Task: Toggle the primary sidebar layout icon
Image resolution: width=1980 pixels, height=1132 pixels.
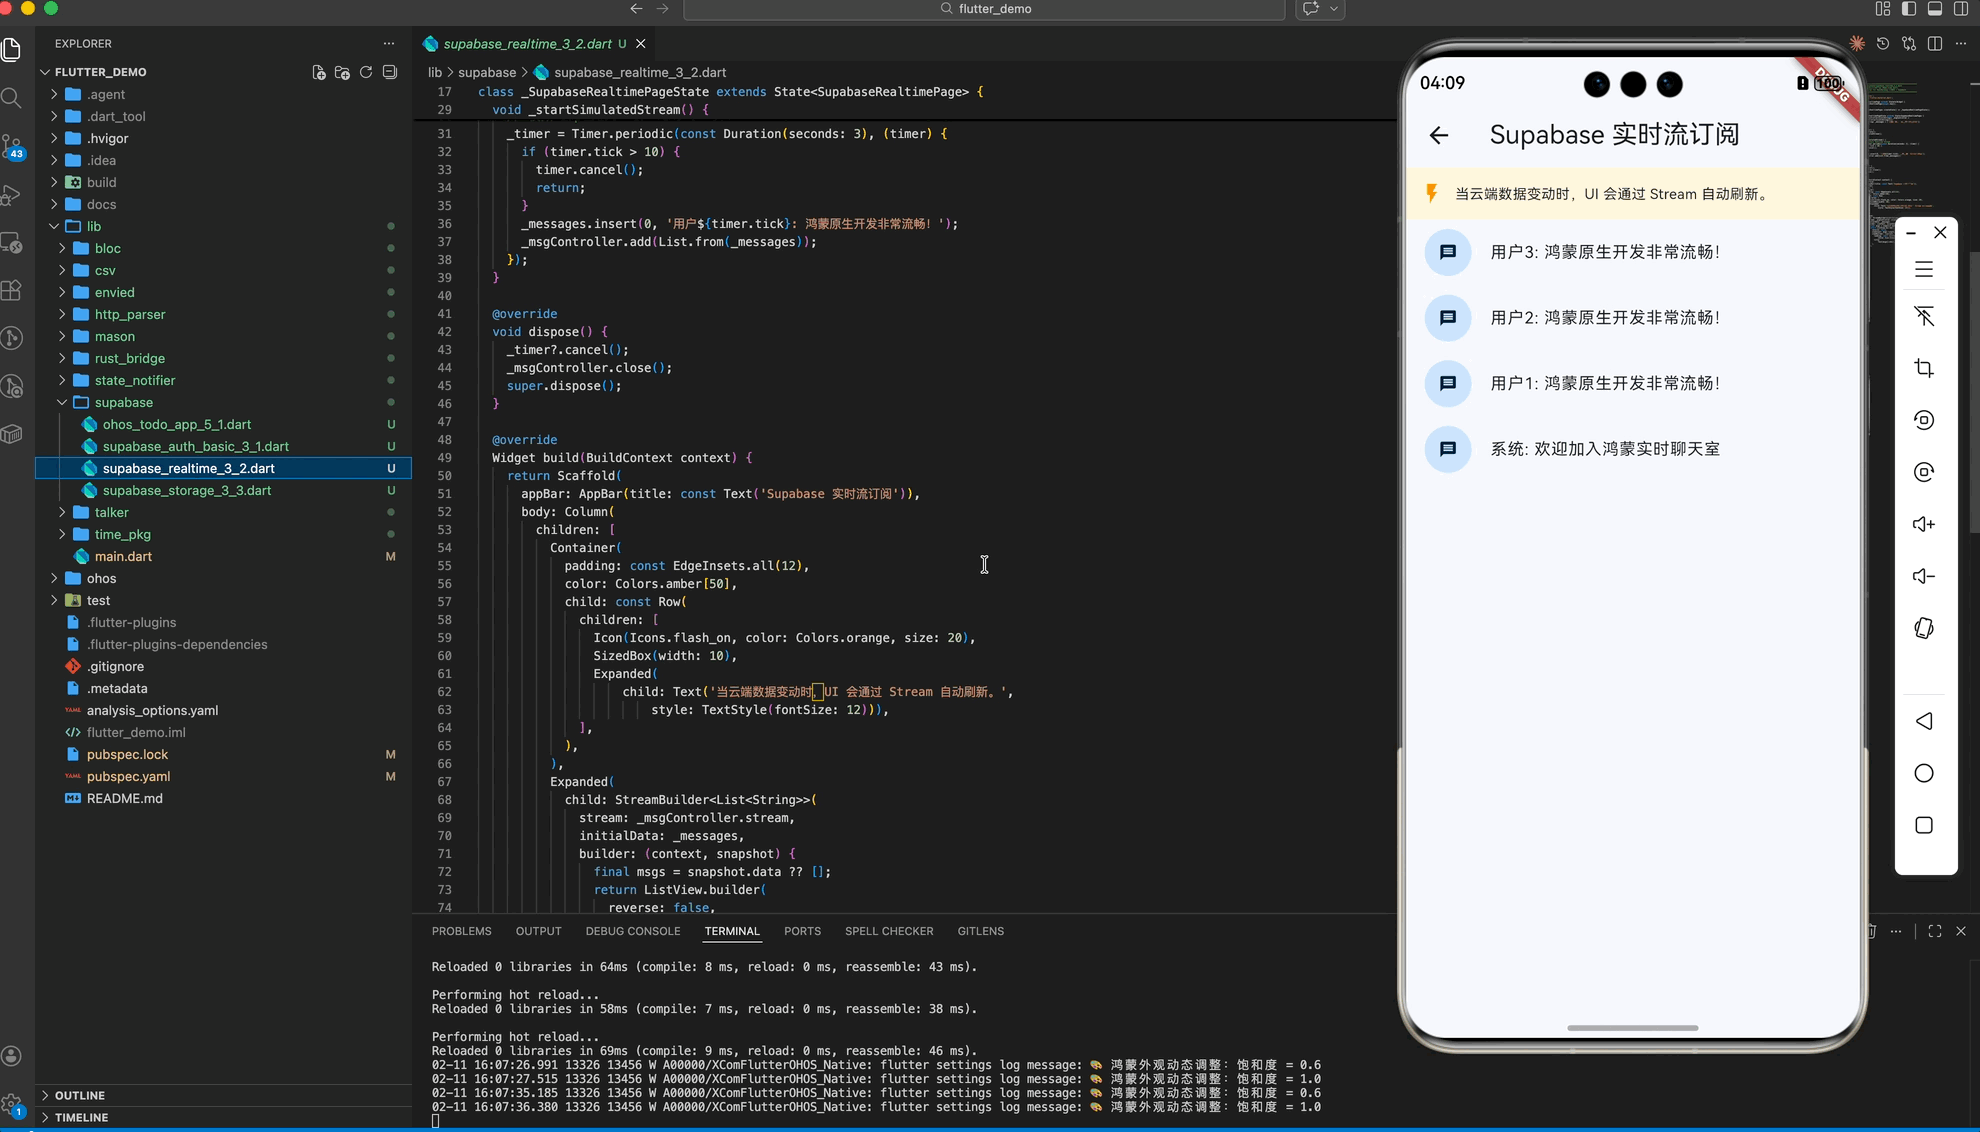Action: click(1909, 9)
